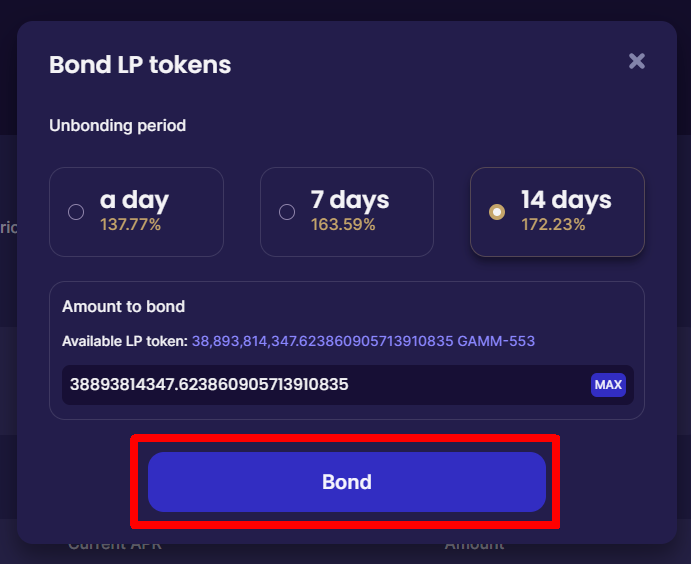691x564 pixels.
Task: Click the 'Unbonding period' heading
Action: 117,126
